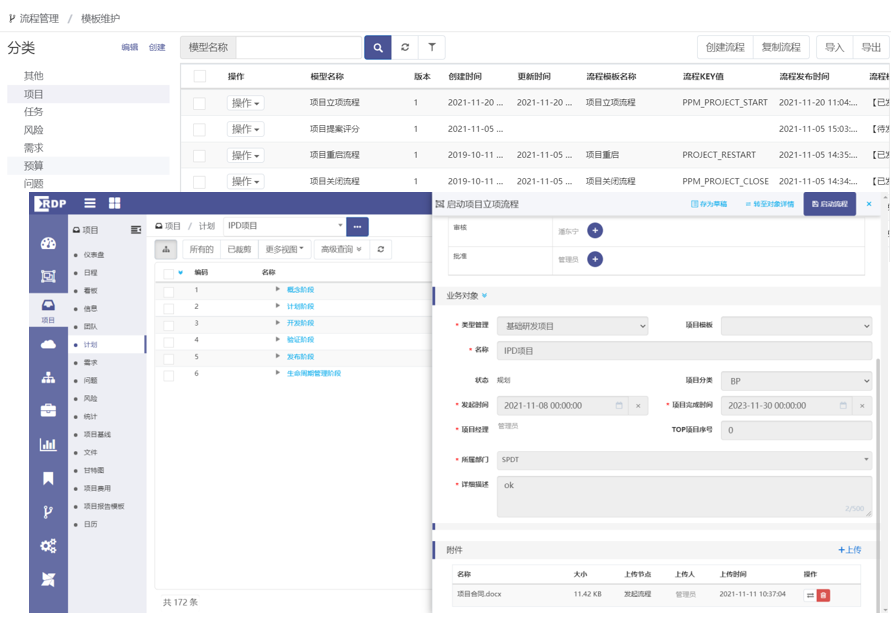Select 甘特图 in the project menu
This screenshot has height=623, width=891.
pos(92,470)
